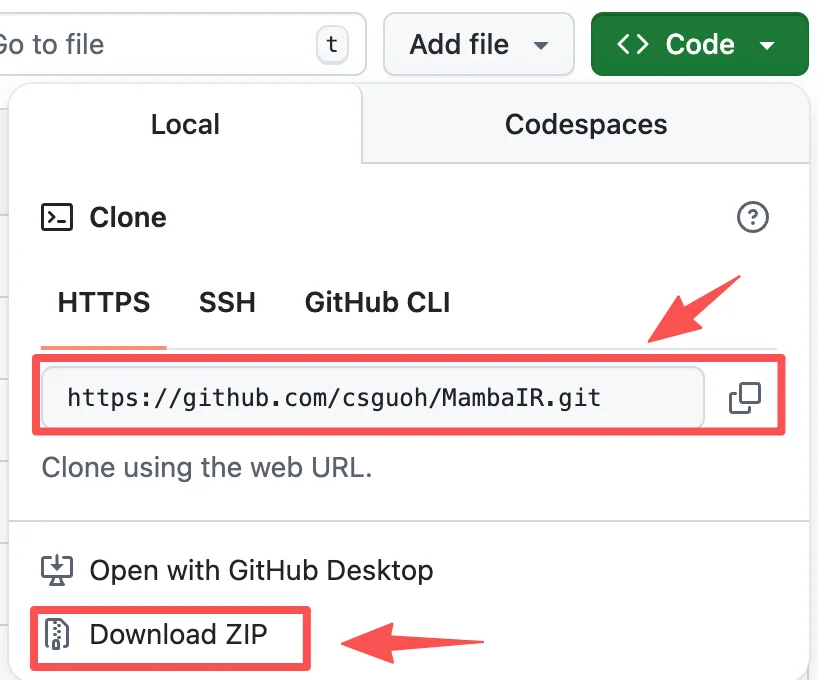
Task: Select the Local tab
Action: pos(185,124)
